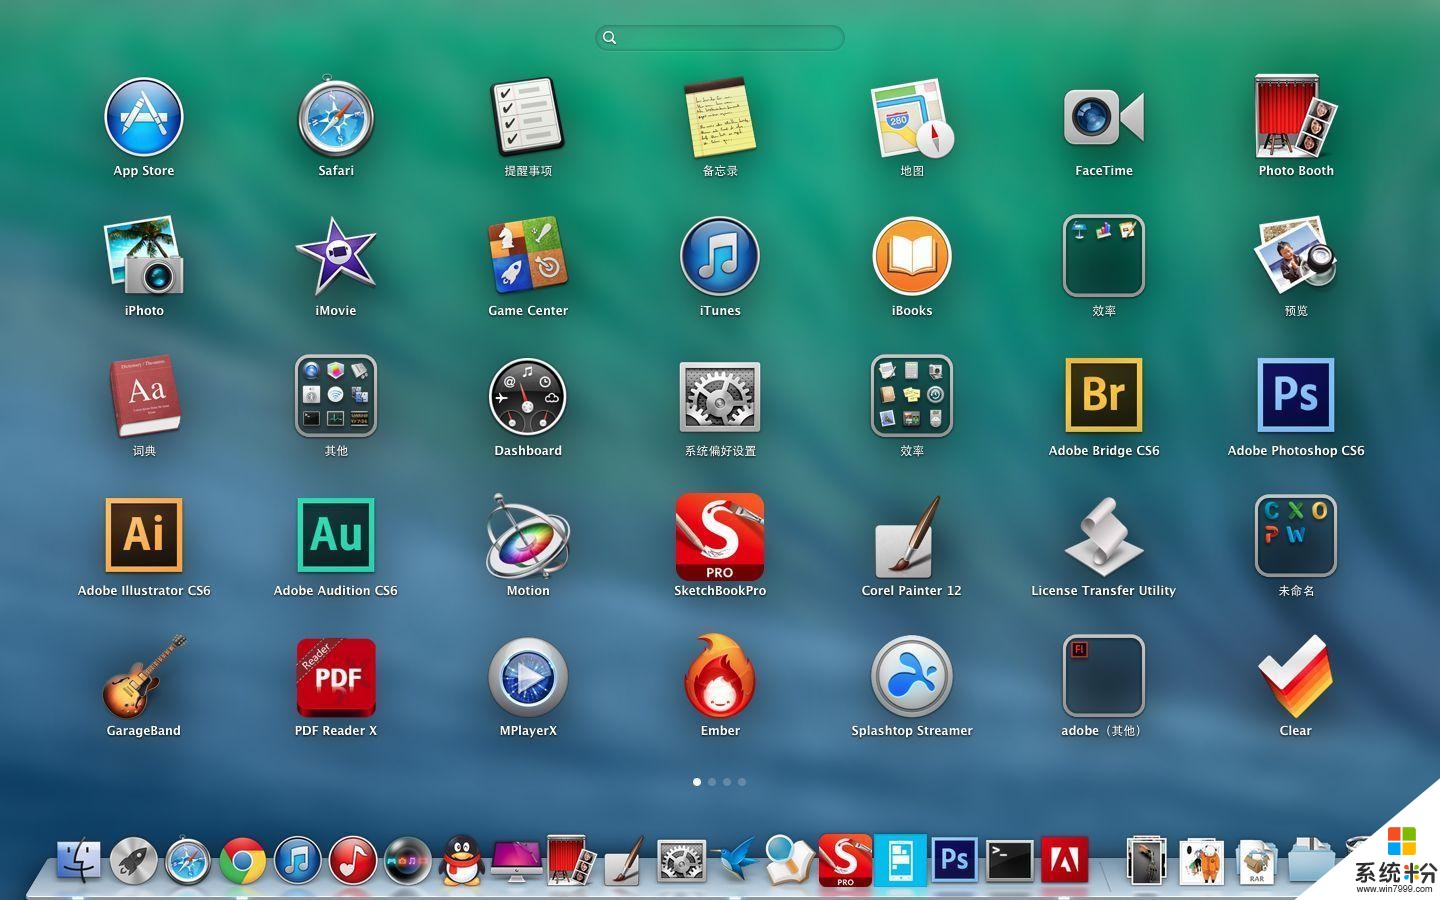Viewport: 1440px width, 900px height.
Task: Launch MPlayerX
Action: pos(528,677)
